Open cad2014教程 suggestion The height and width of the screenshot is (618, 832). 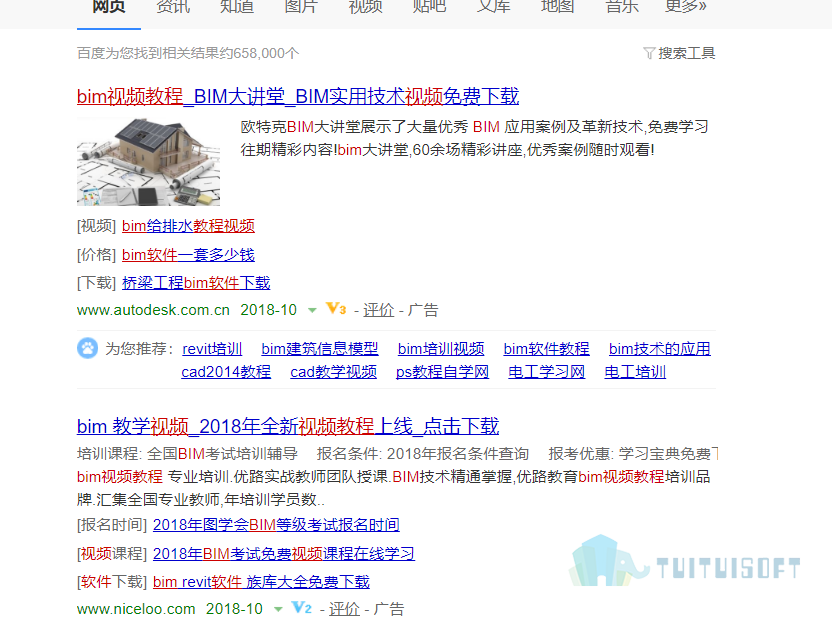click(x=226, y=372)
